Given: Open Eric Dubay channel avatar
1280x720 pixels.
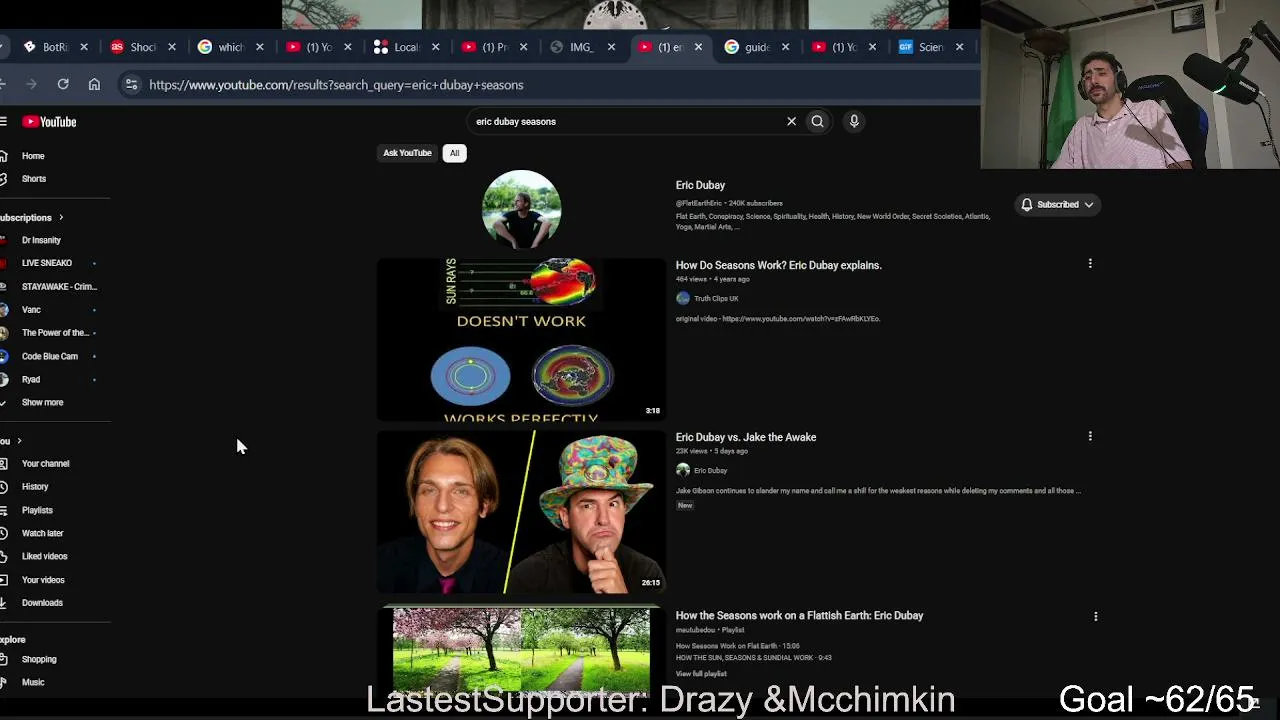Looking at the screenshot, I should [x=522, y=209].
